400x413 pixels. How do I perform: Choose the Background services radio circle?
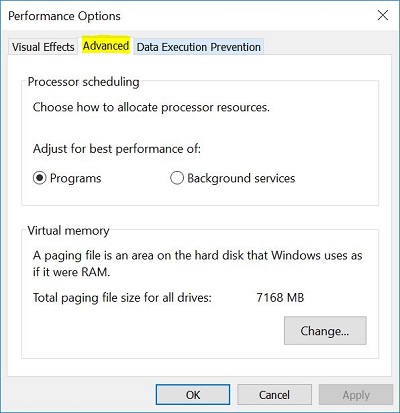[x=177, y=178]
